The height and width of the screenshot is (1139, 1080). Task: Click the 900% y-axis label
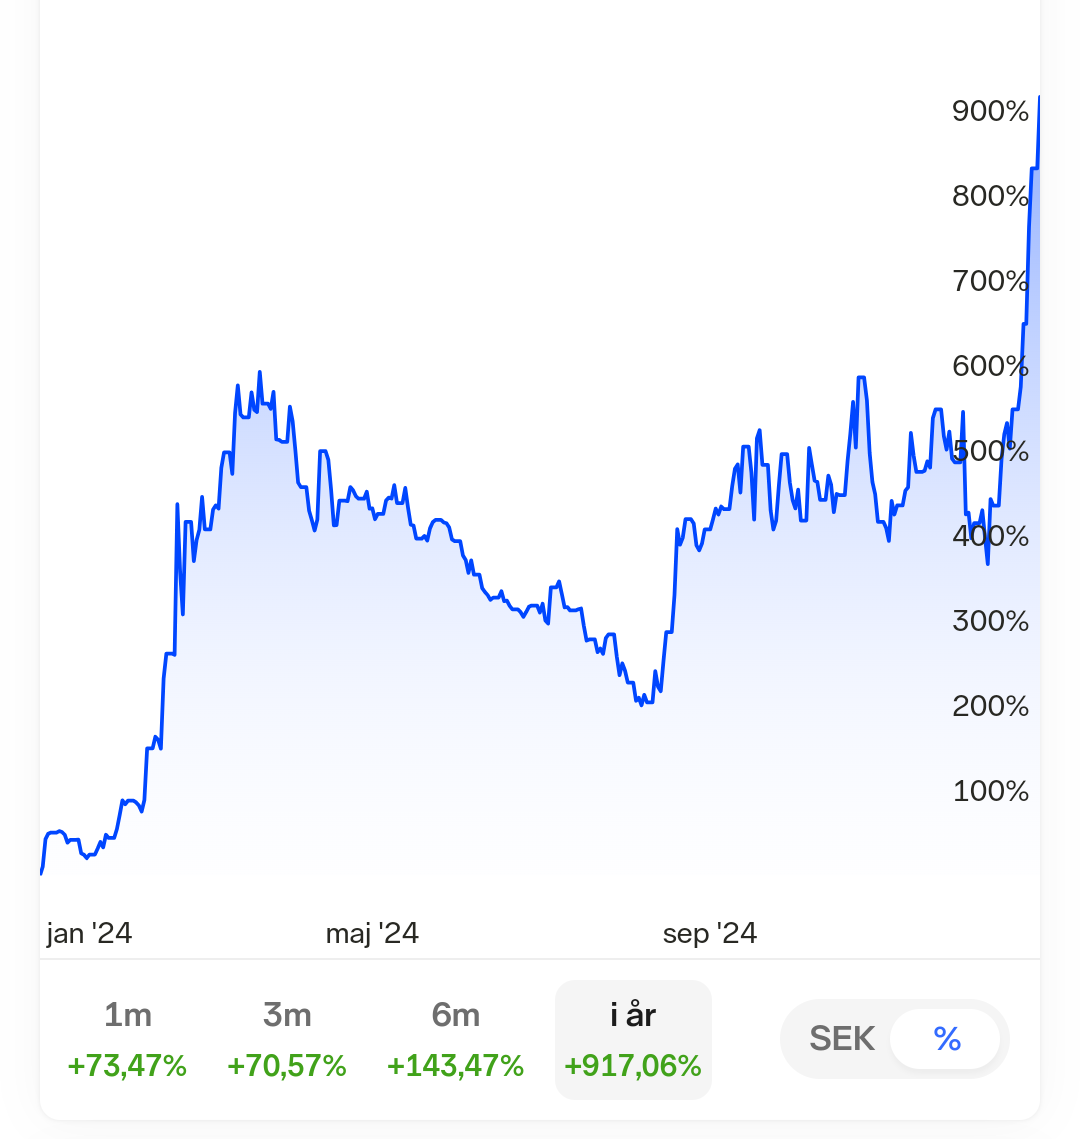pos(990,111)
